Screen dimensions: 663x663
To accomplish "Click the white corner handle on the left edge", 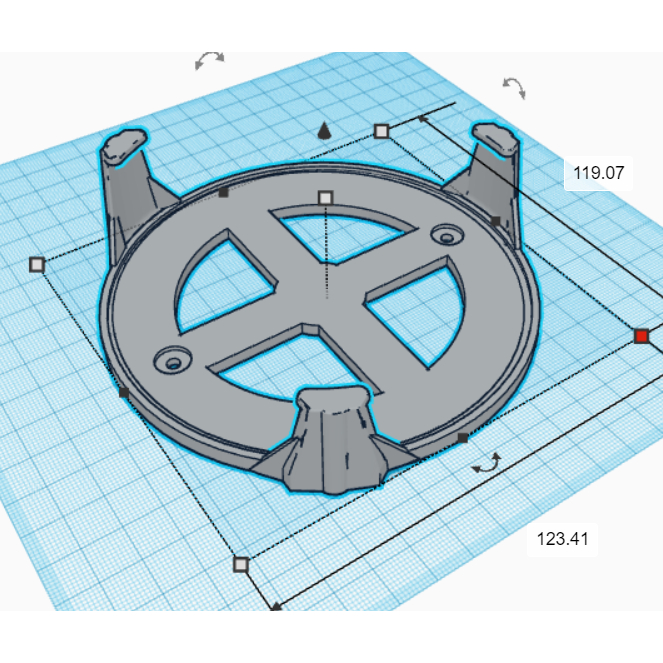I will (37, 264).
